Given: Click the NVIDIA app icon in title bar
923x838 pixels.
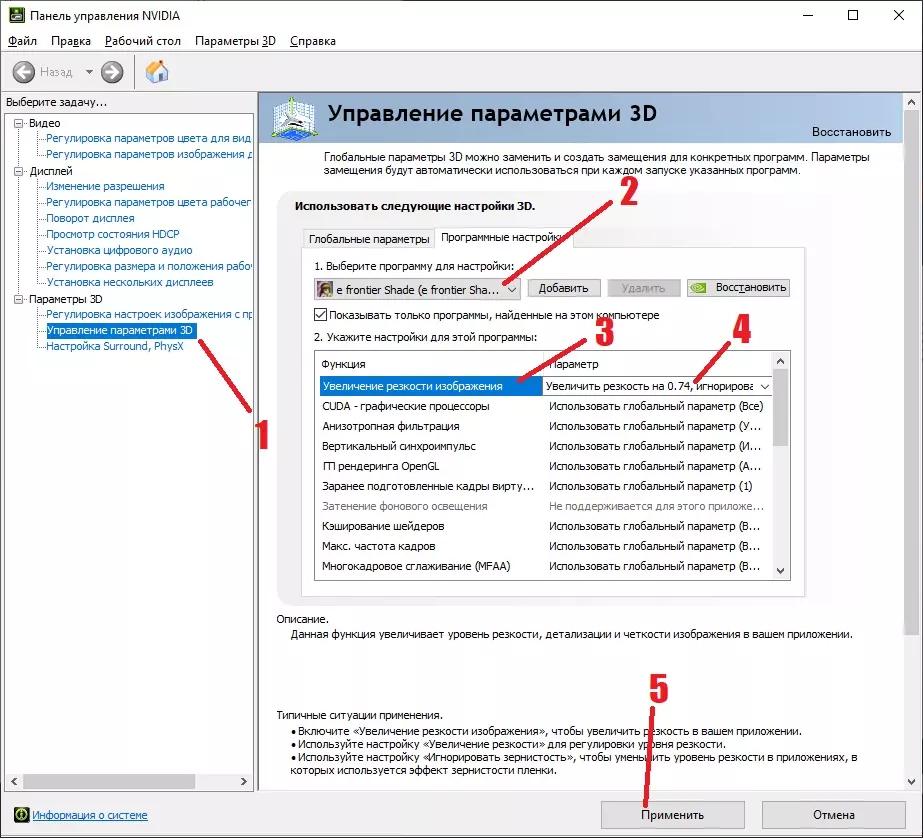Looking at the screenshot, I should point(16,15).
